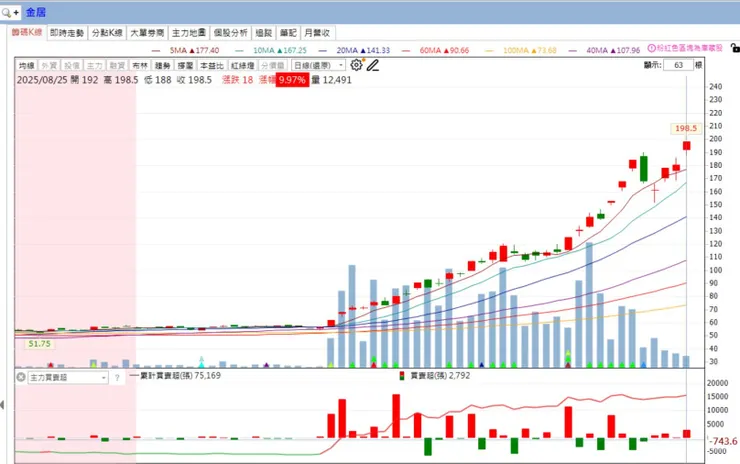The width and height of the screenshot is (740, 464).
Task: Click the 顯示 bar count field showing 63
Action: click(x=679, y=65)
